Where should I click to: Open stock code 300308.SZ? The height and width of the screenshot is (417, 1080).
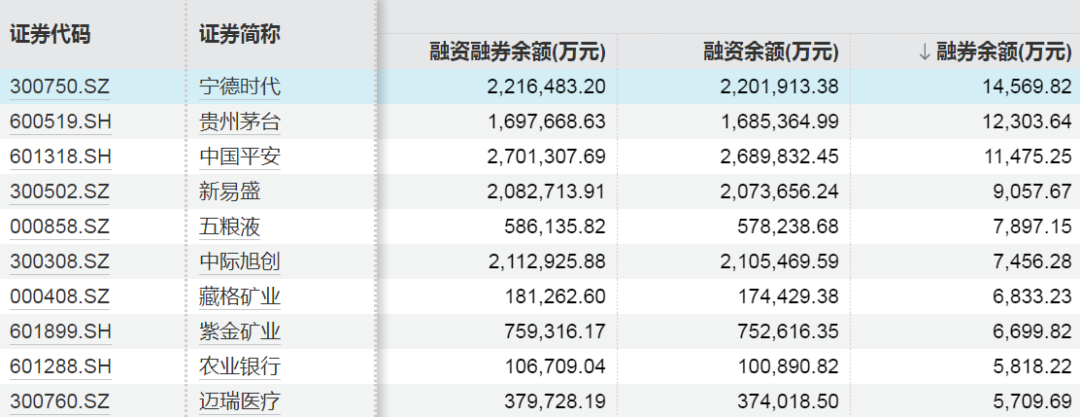[60, 262]
